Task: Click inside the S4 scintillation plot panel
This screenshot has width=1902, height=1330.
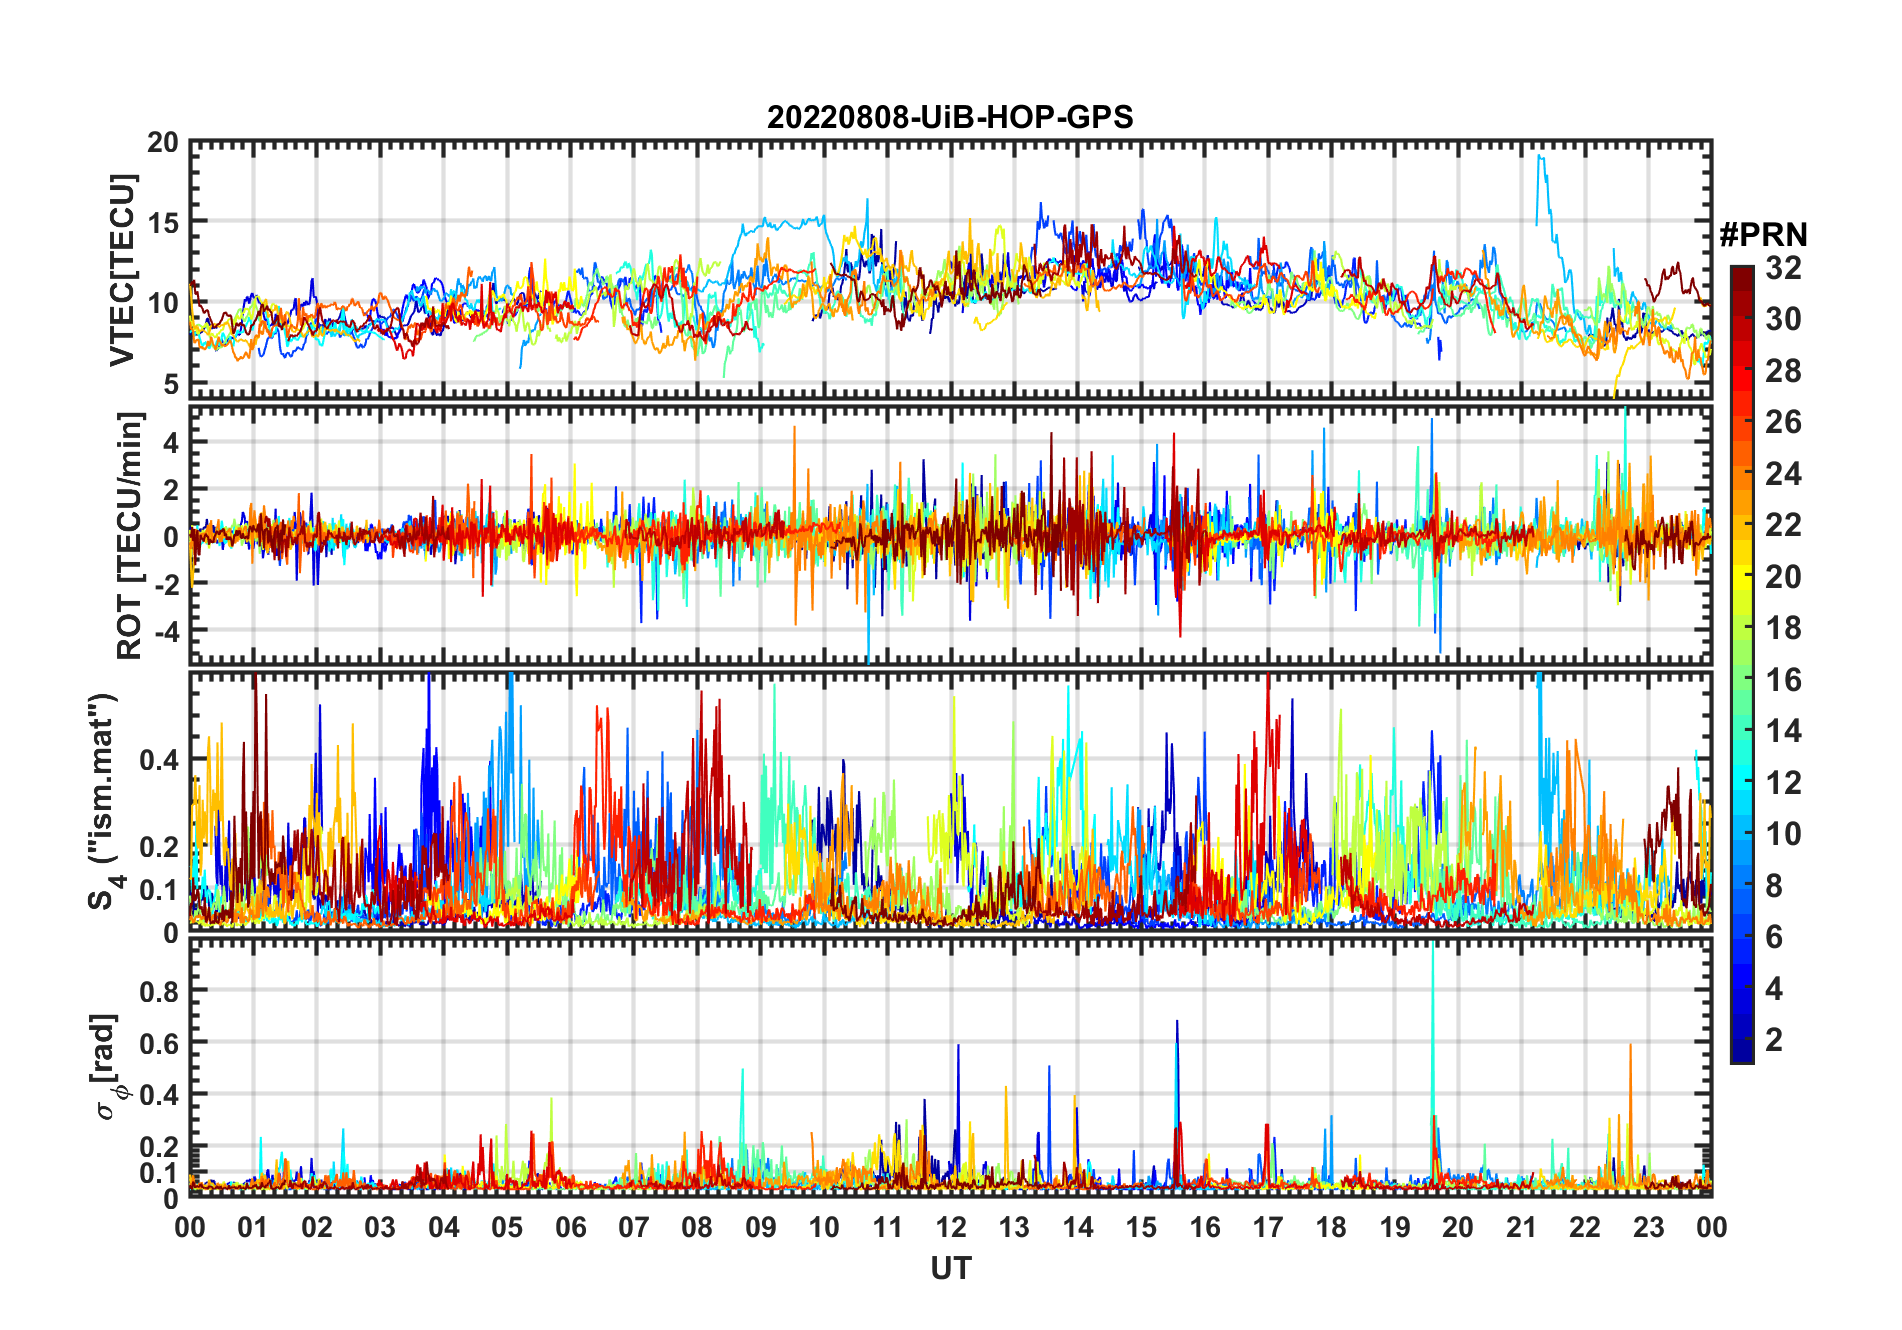Action: point(951,801)
